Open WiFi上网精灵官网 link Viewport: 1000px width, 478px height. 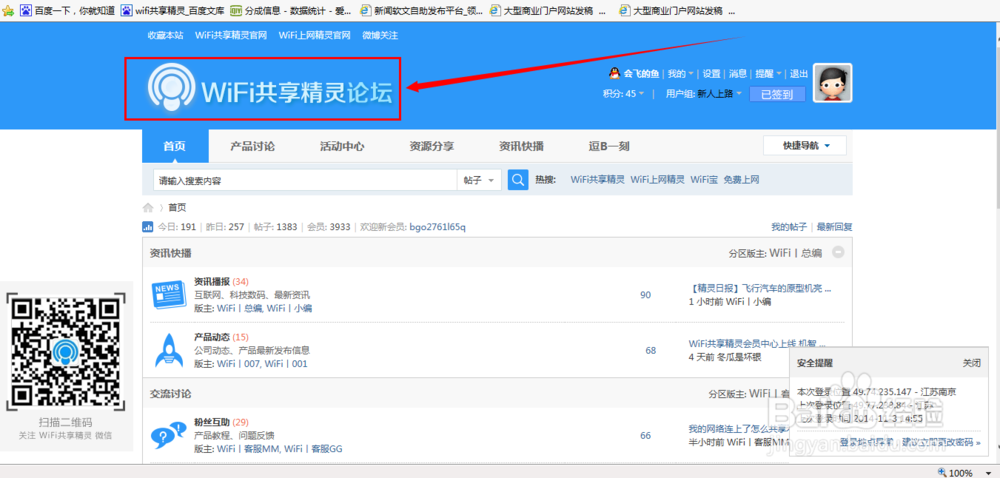(314, 36)
